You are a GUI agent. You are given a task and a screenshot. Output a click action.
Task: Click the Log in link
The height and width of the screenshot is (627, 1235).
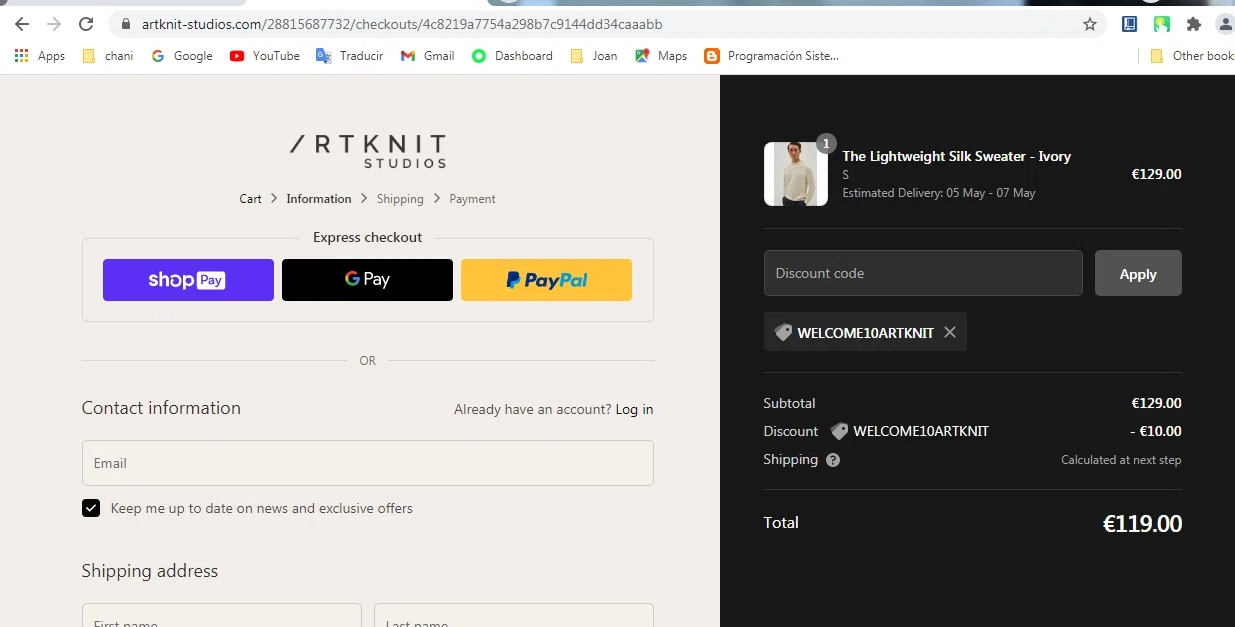pos(634,409)
